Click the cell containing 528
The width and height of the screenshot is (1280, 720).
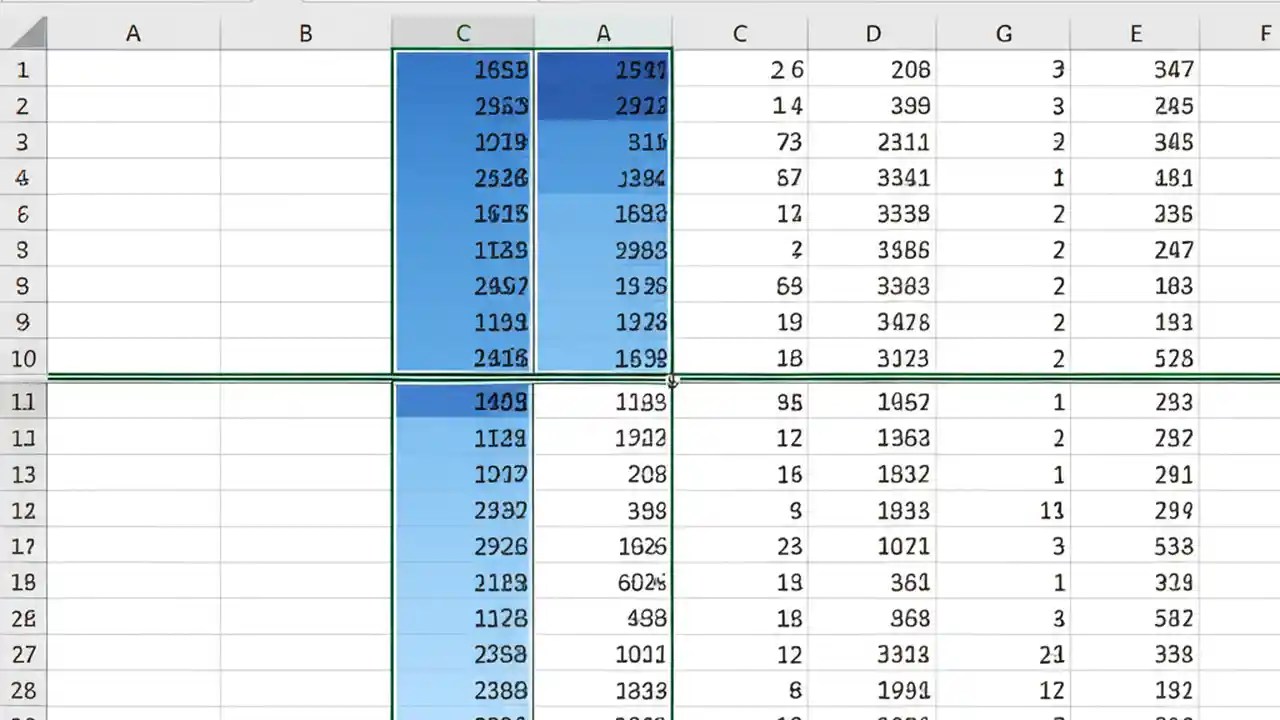click(x=1135, y=359)
